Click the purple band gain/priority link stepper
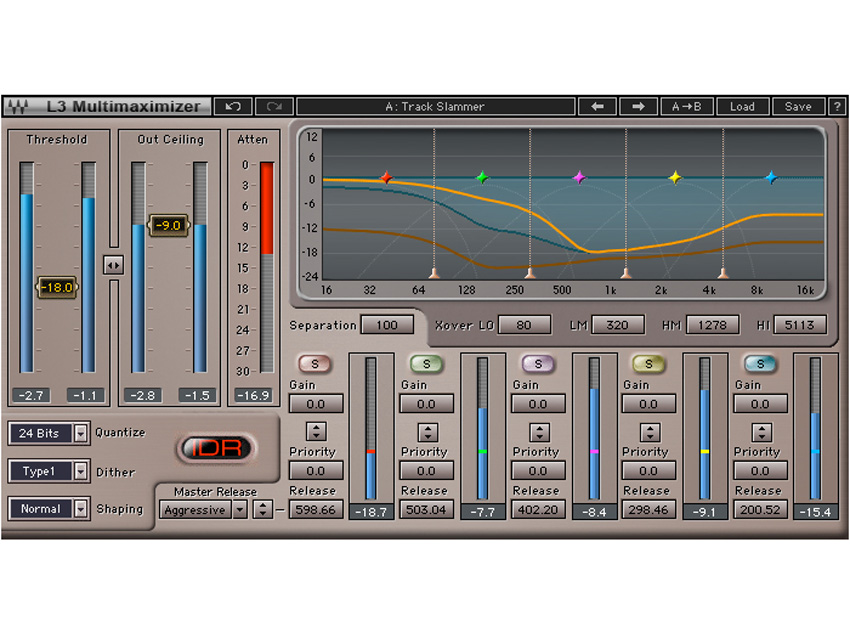Image resolution: width=850 pixels, height=638 pixels. tap(539, 432)
